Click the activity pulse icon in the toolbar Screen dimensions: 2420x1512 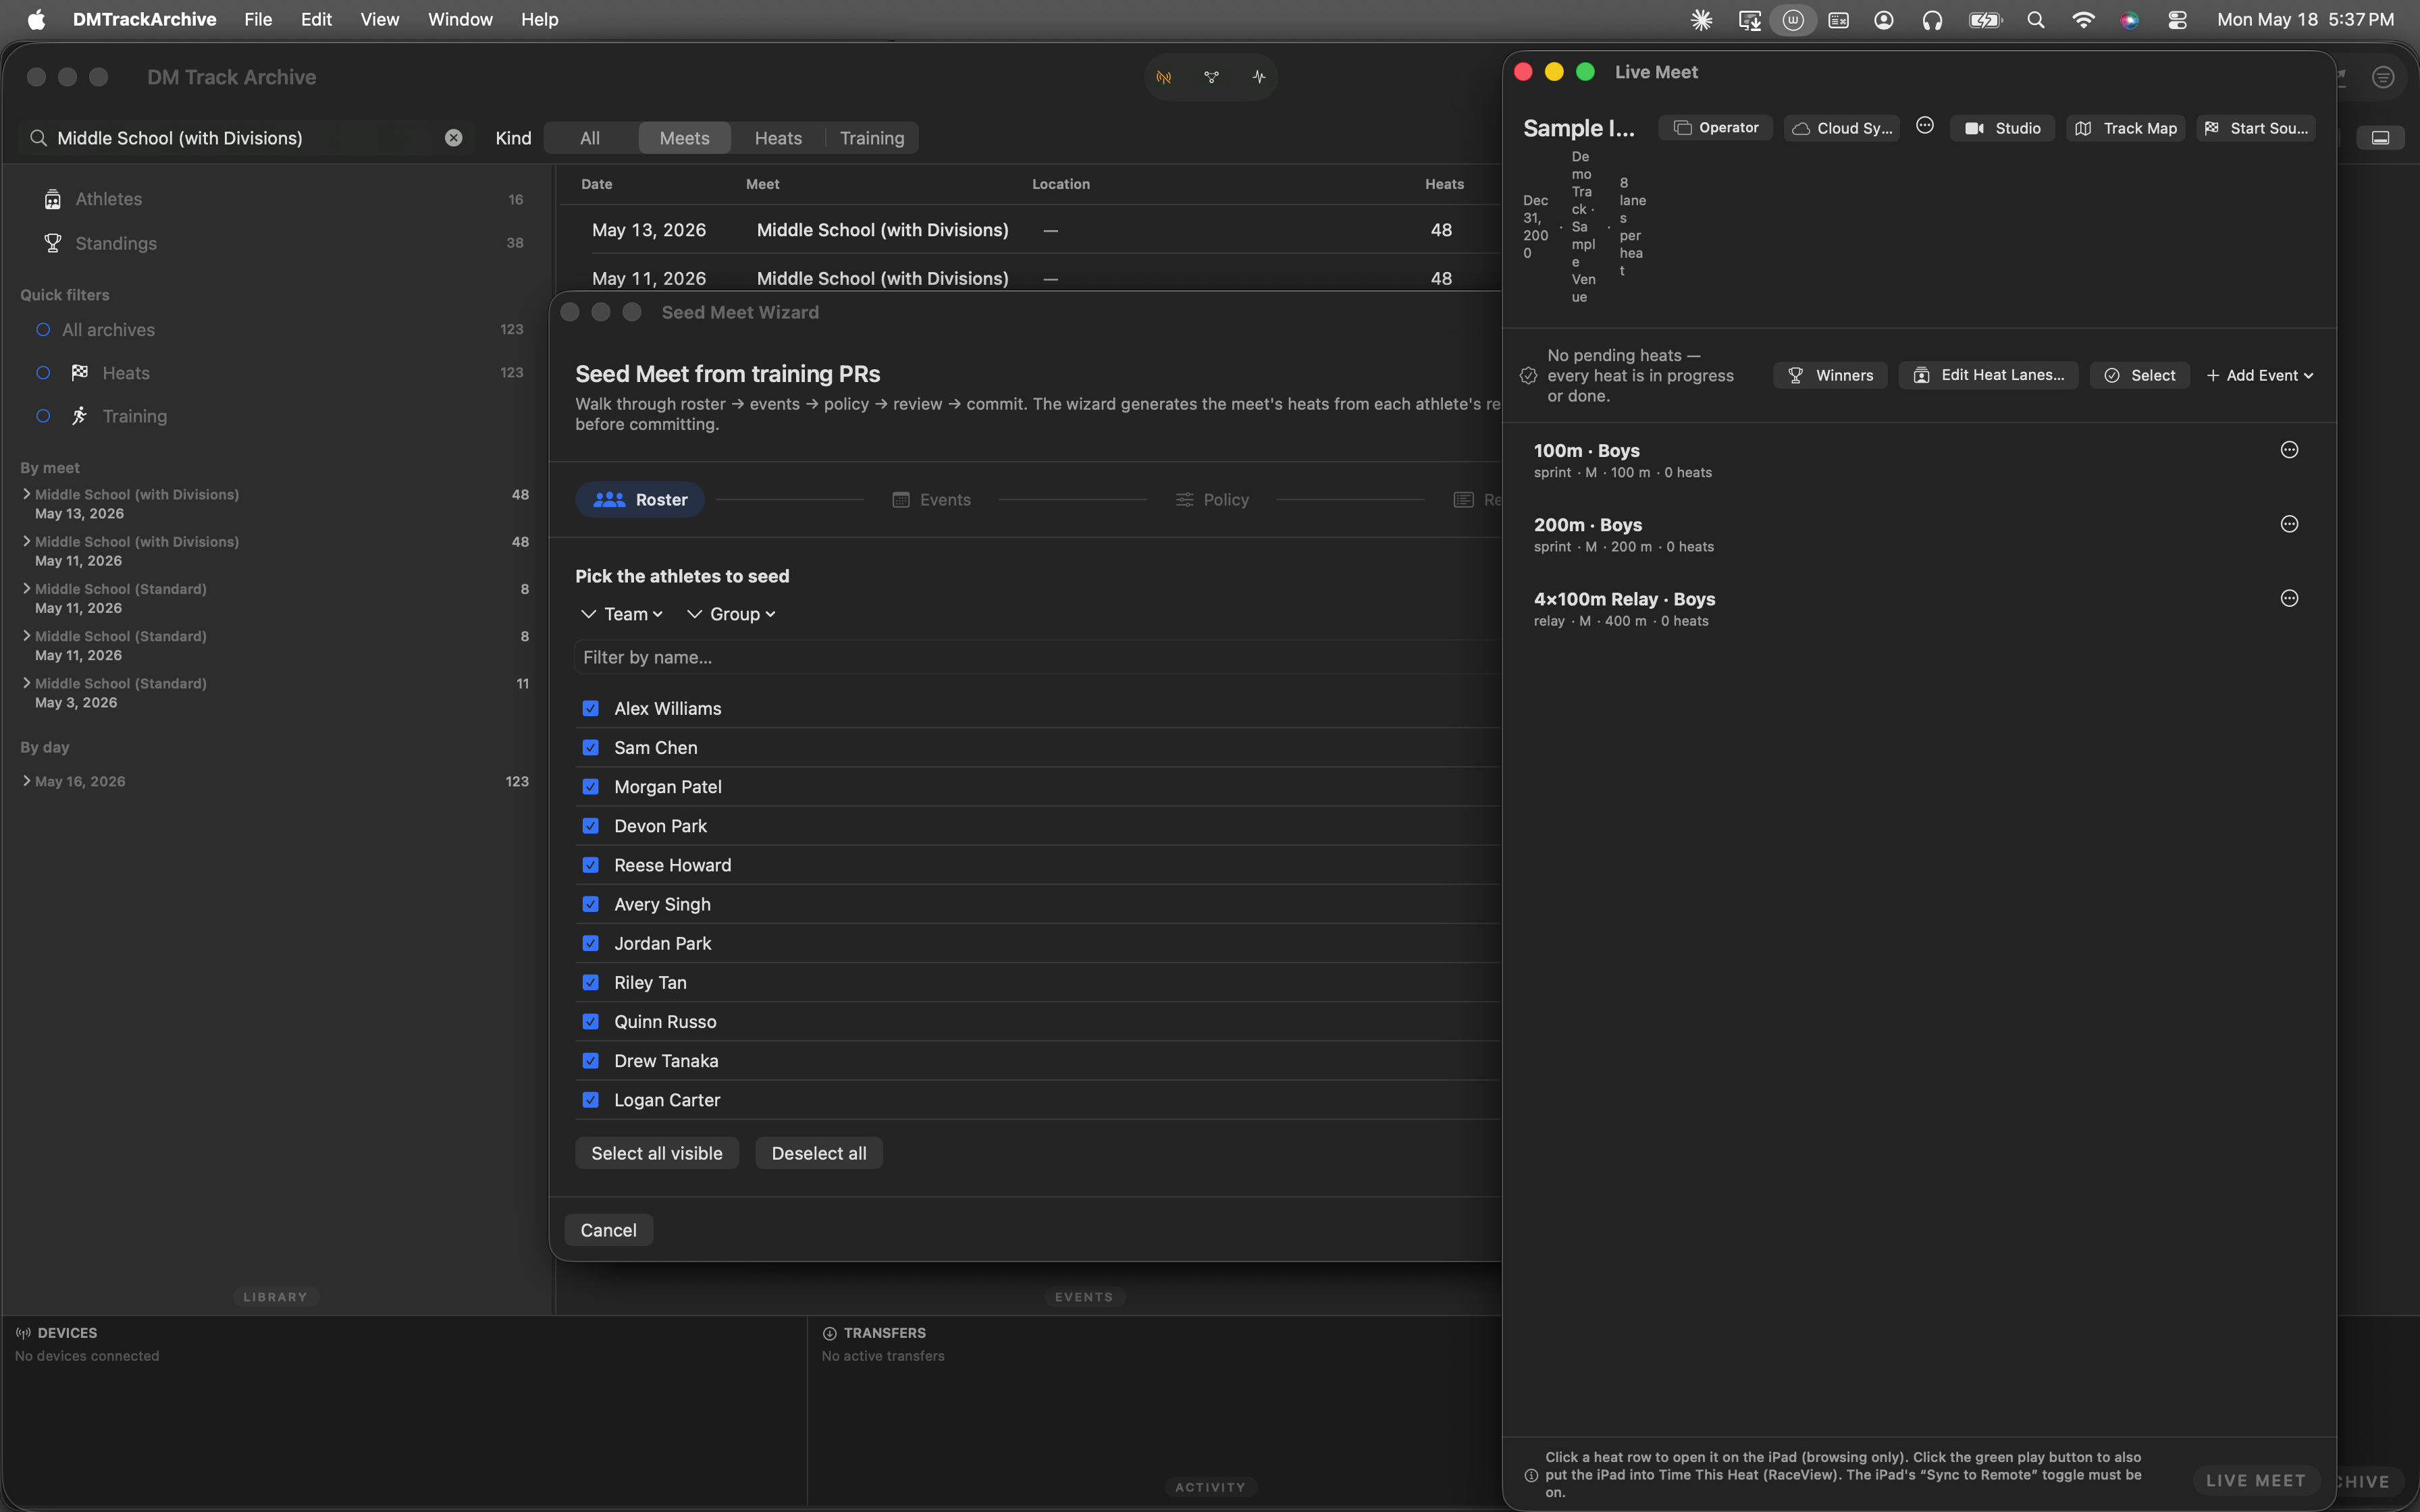pos(1259,77)
